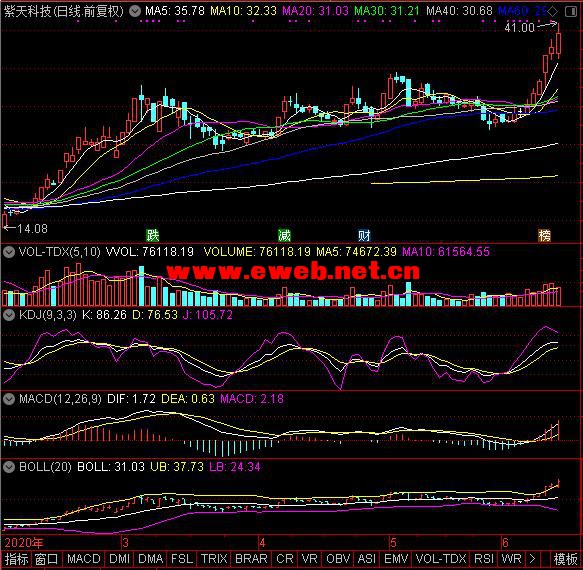This screenshot has height=570, width=583.
Task: Expand the BOLL panel dropdown arrow
Action: (x=9, y=467)
